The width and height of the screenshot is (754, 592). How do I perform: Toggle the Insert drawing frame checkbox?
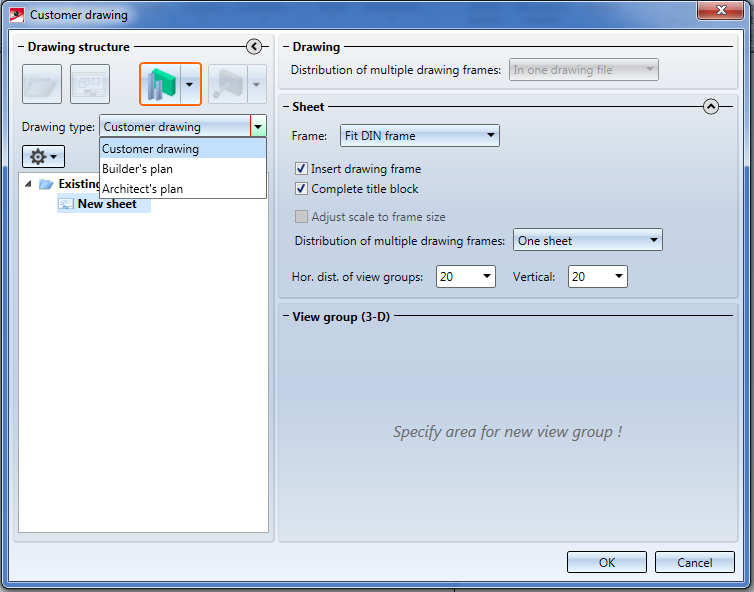(x=301, y=169)
